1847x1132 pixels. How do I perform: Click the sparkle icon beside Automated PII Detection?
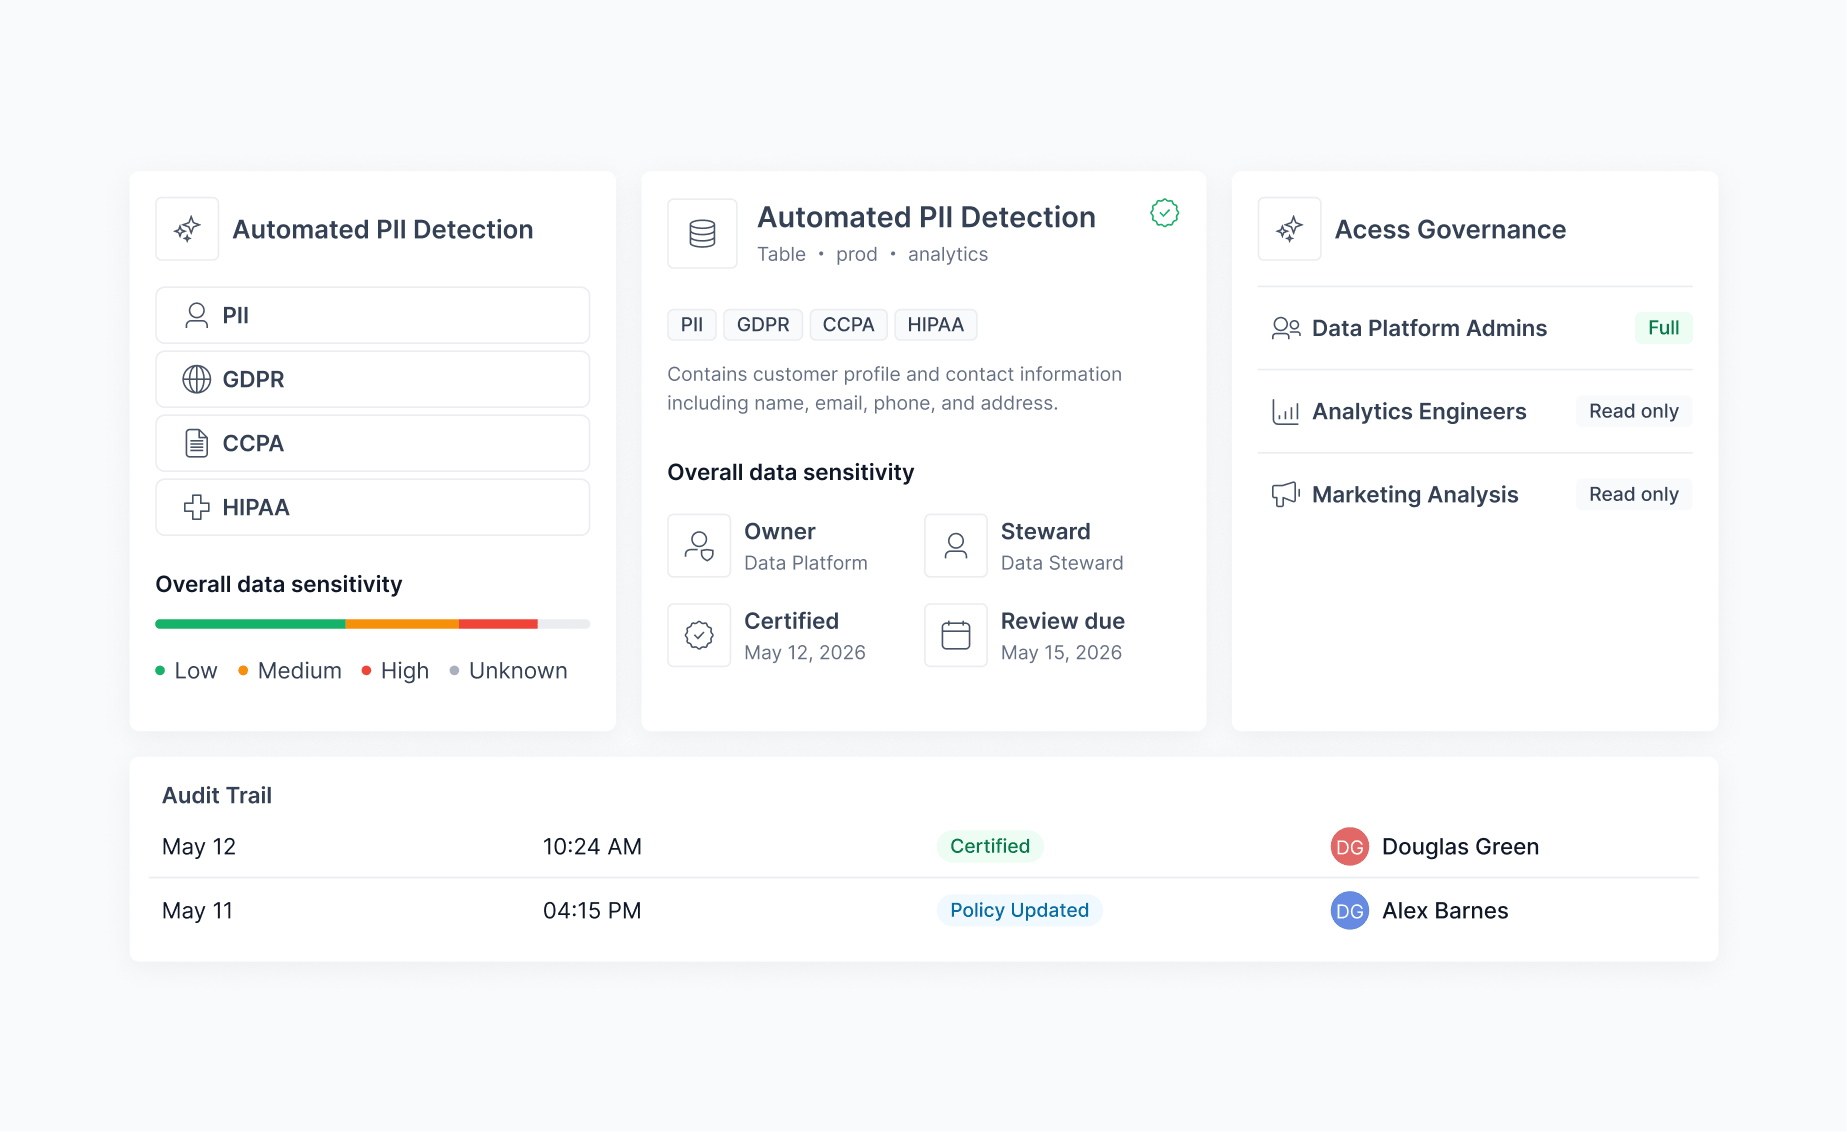pos(187,229)
